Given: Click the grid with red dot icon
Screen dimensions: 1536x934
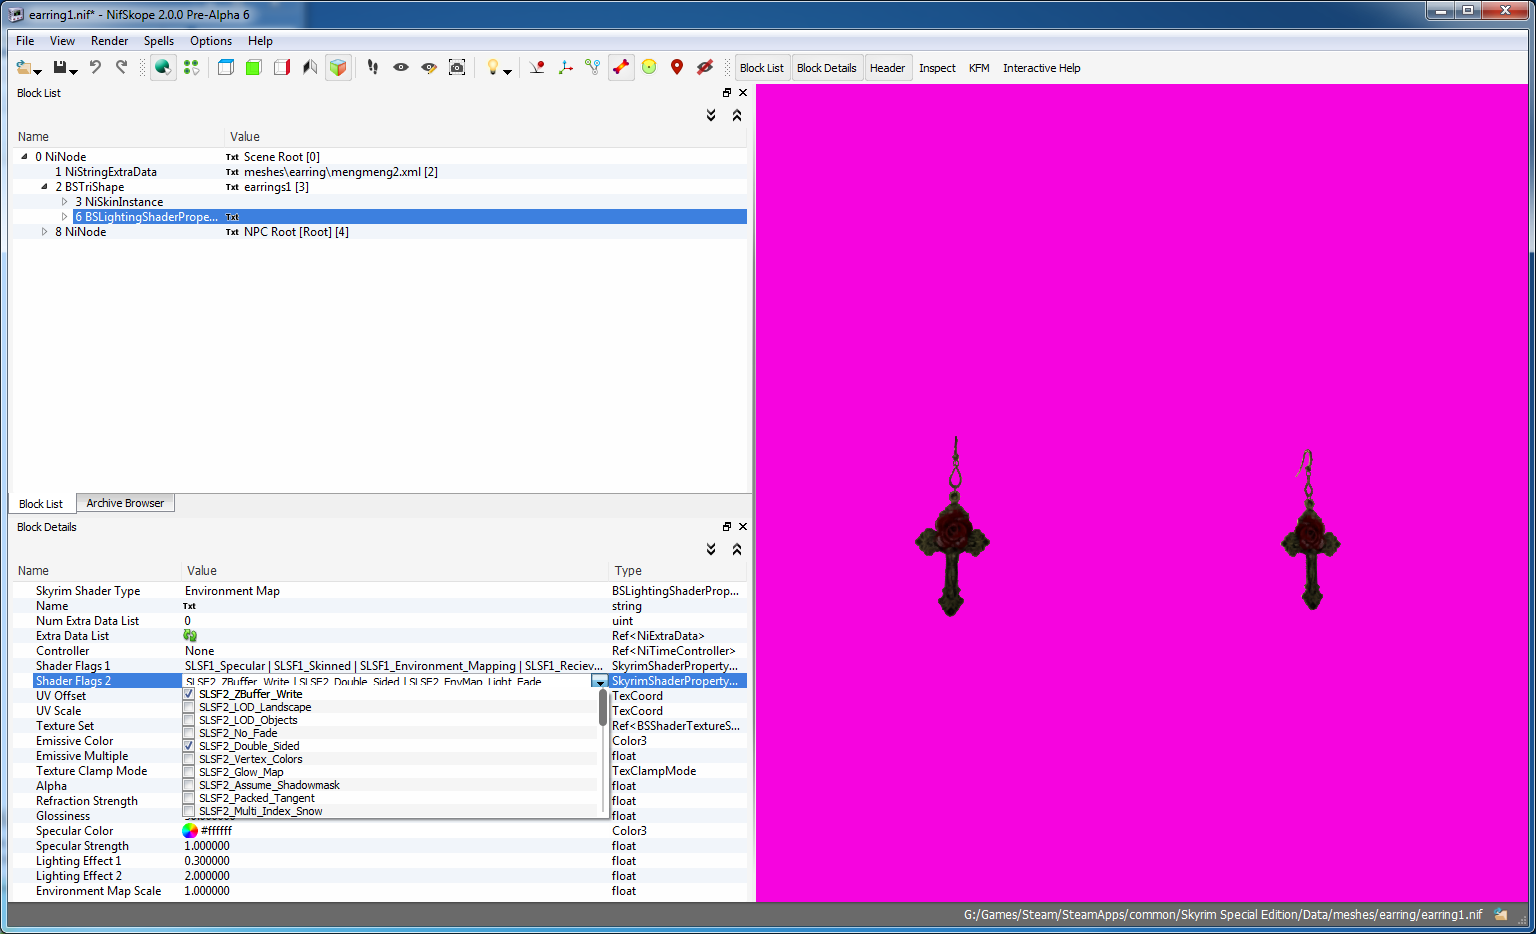Looking at the screenshot, I should coord(537,67).
